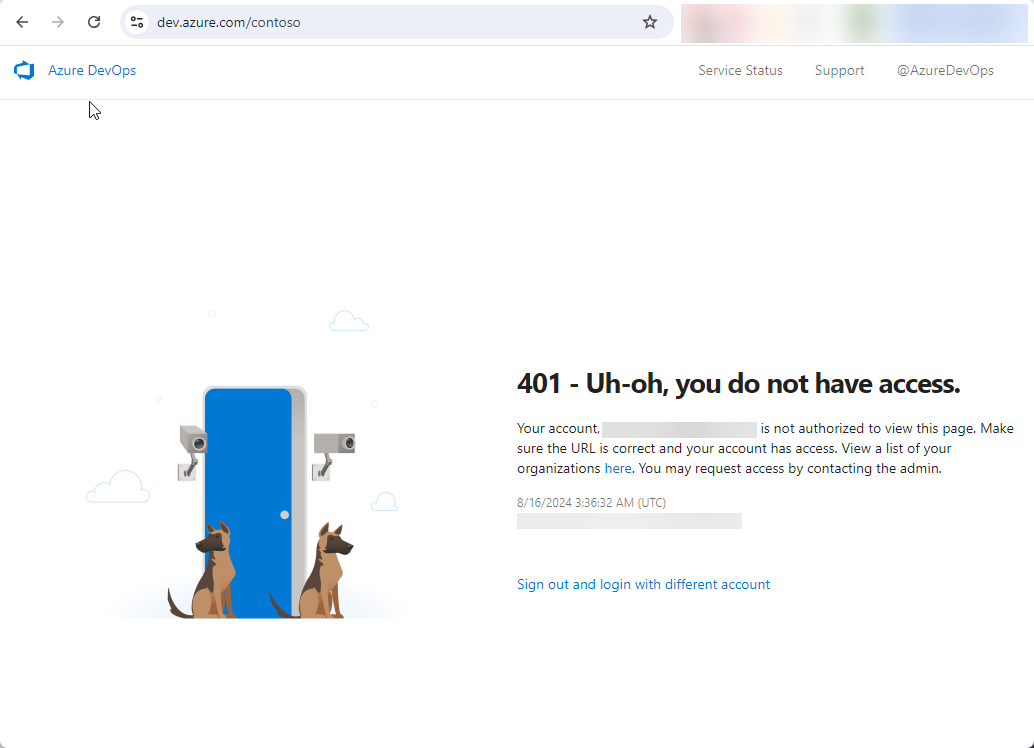1034x748 pixels.
Task: Open site information icon in address bar
Action: [x=138, y=22]
